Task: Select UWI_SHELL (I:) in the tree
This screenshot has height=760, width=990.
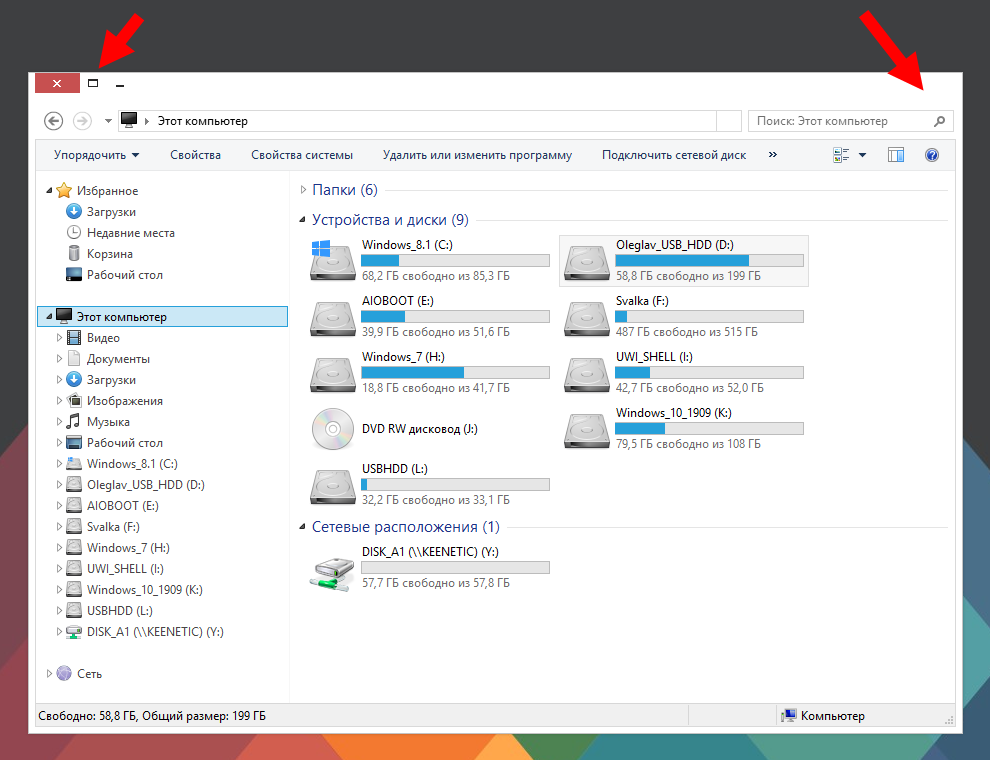Action: (x=125, y=569)
